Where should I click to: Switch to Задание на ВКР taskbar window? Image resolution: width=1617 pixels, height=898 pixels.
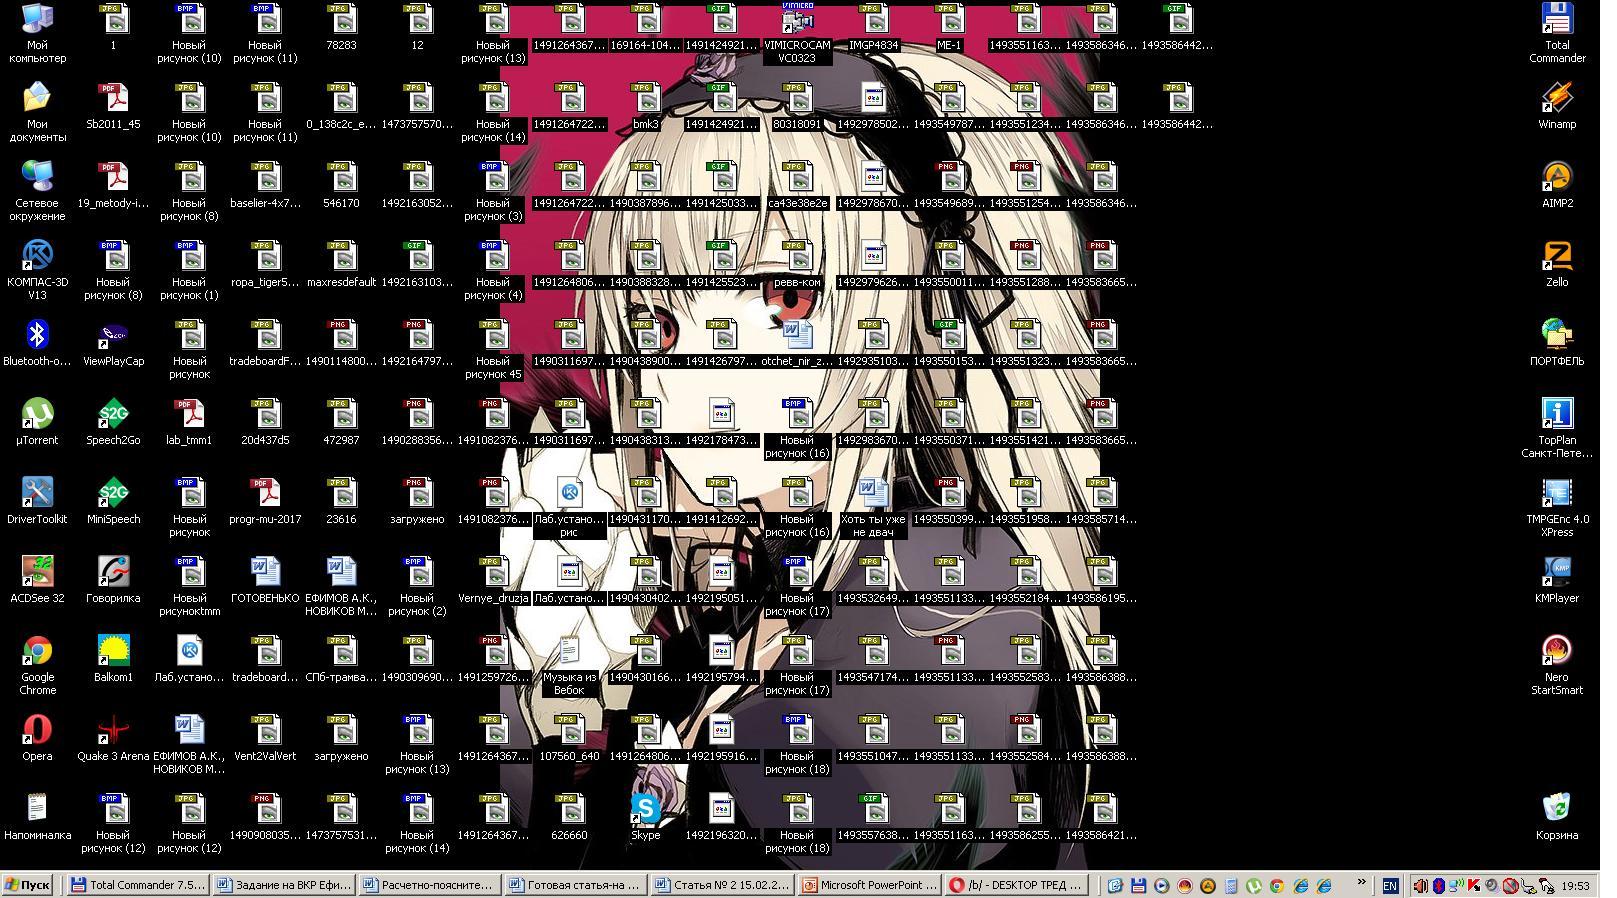[284, 885]
